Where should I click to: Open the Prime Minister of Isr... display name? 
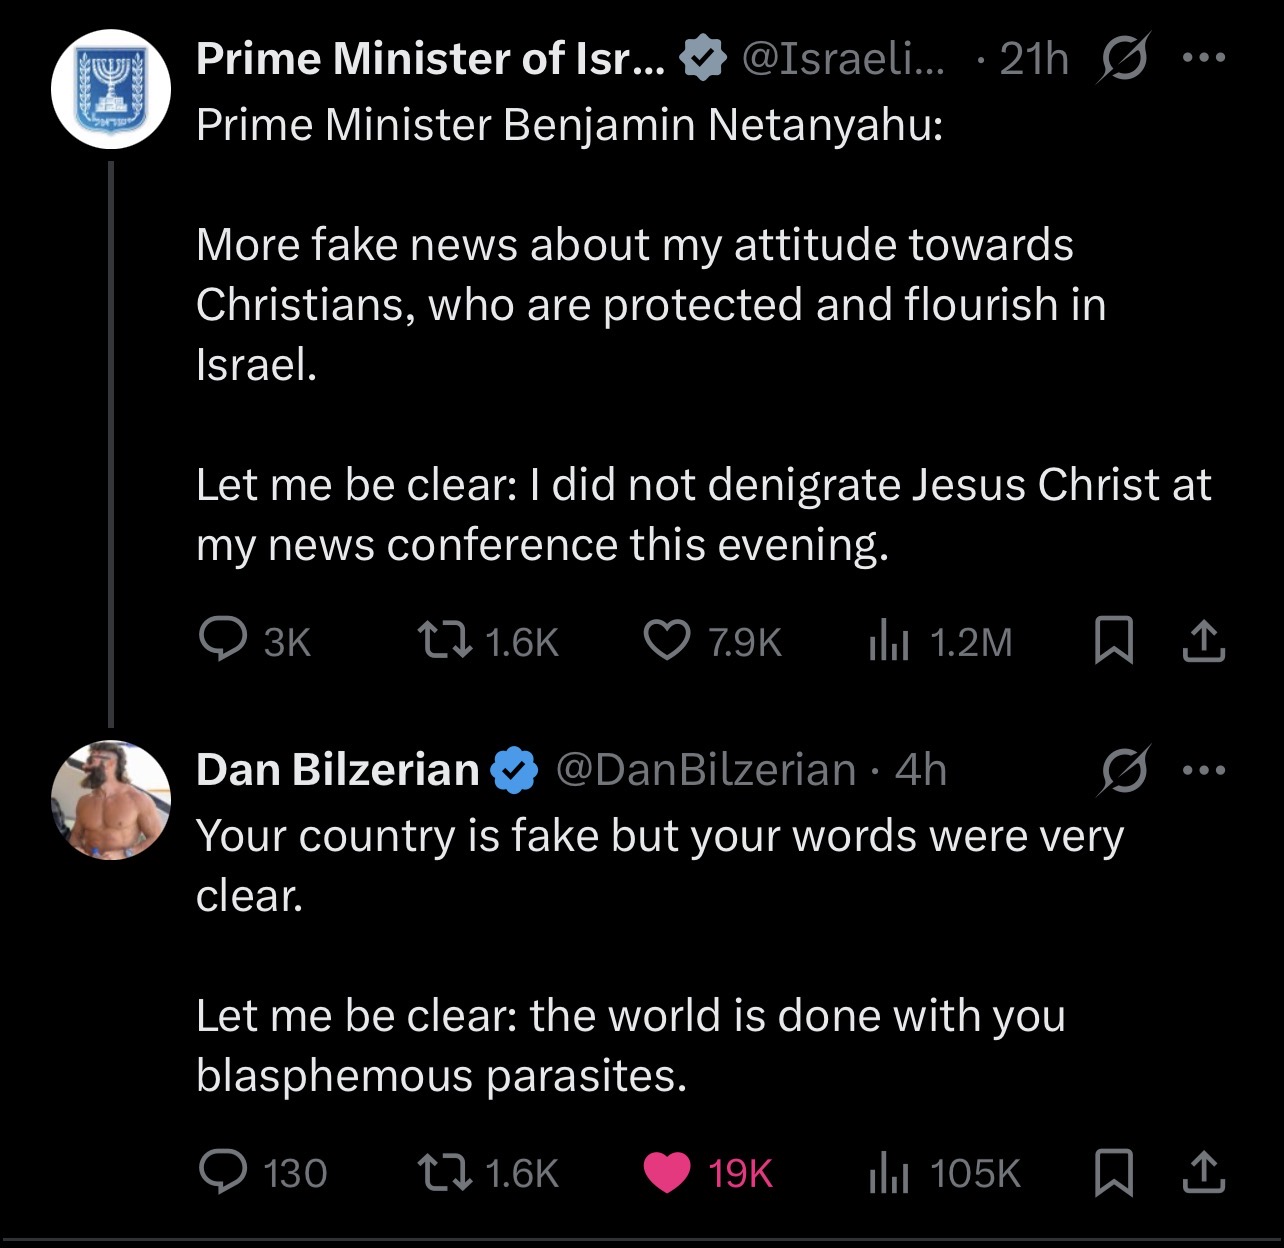[x=430, y=58]
